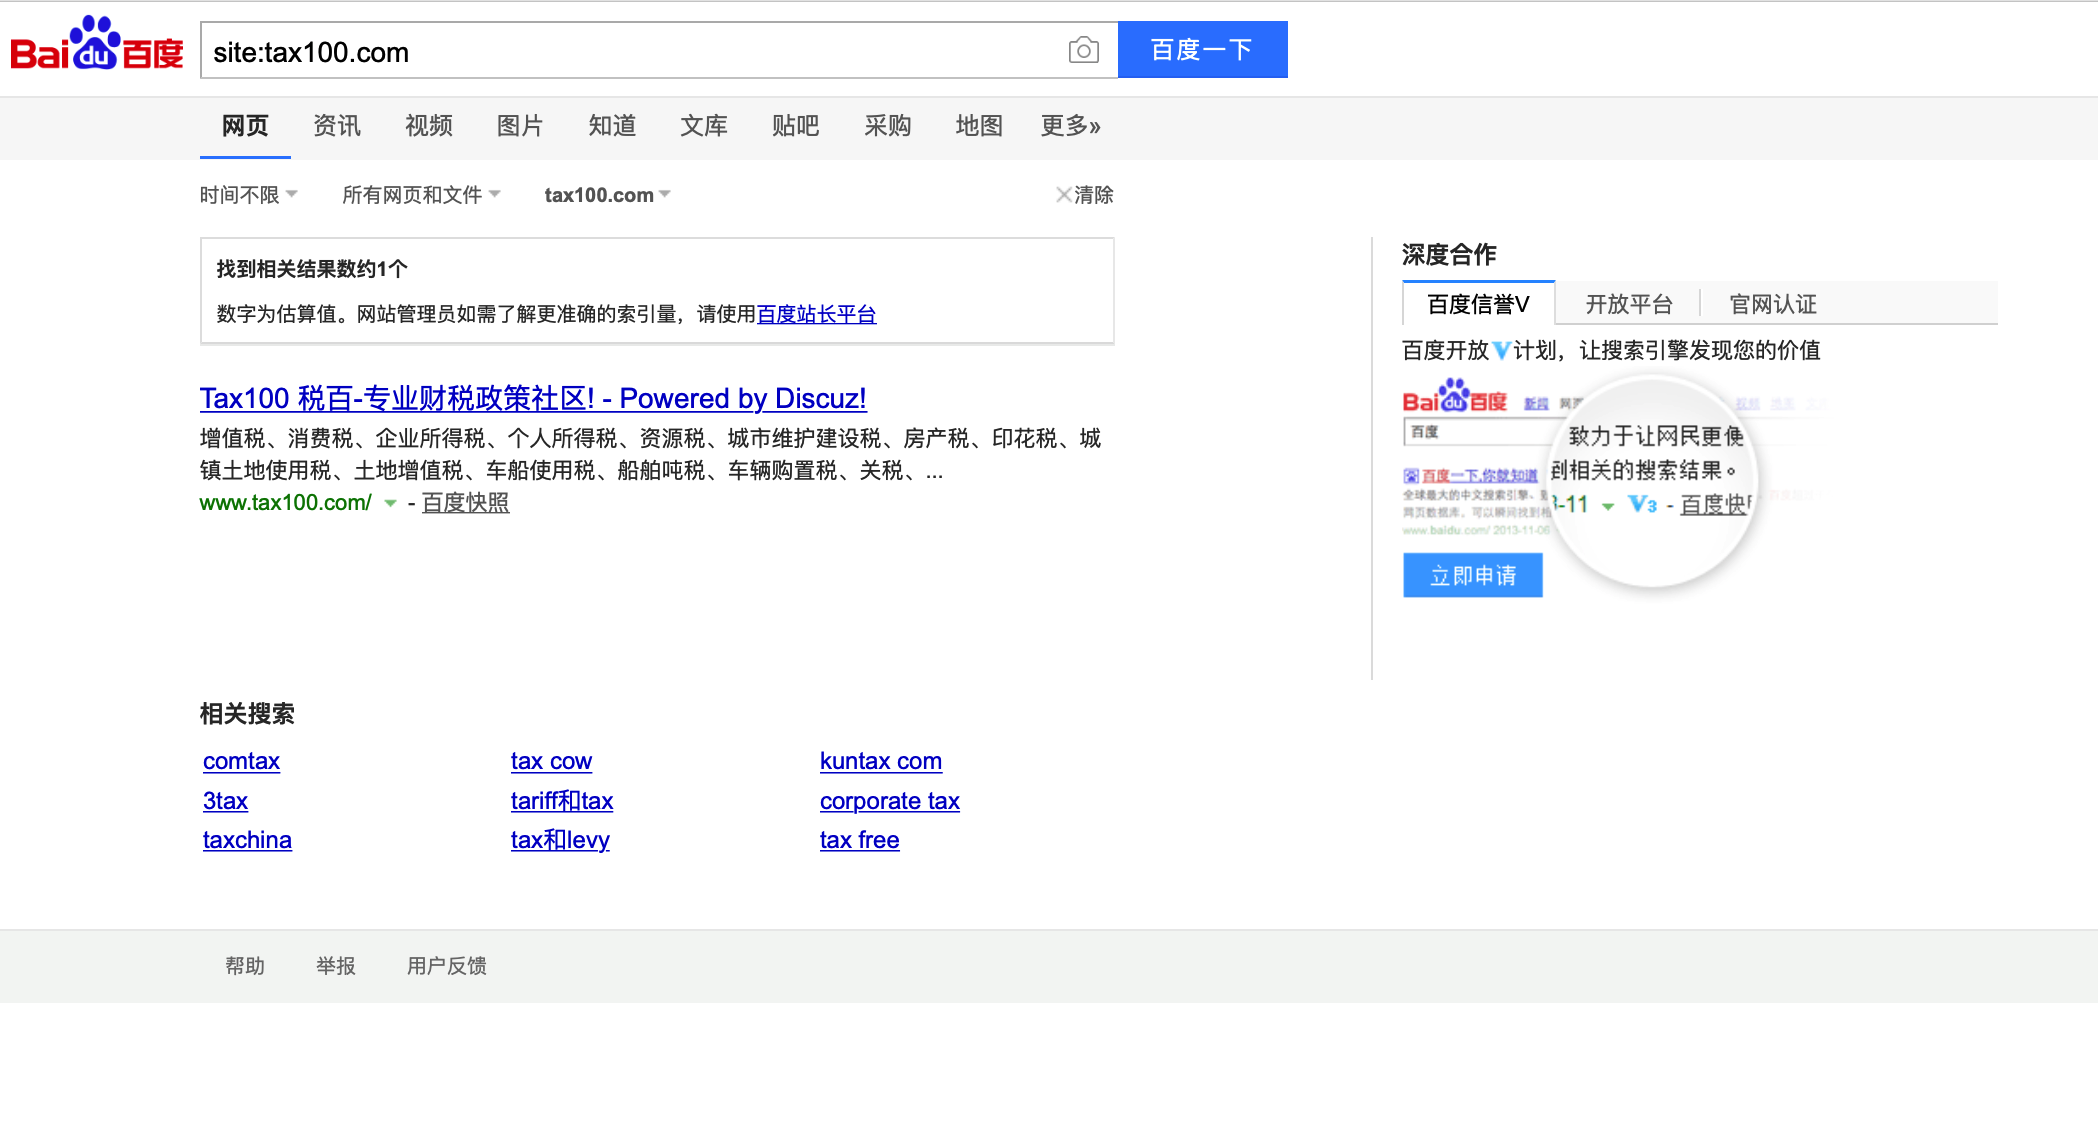Select the 网页 tab
The width and height of the screenshot is (2098, 1144).
point(245,126)
